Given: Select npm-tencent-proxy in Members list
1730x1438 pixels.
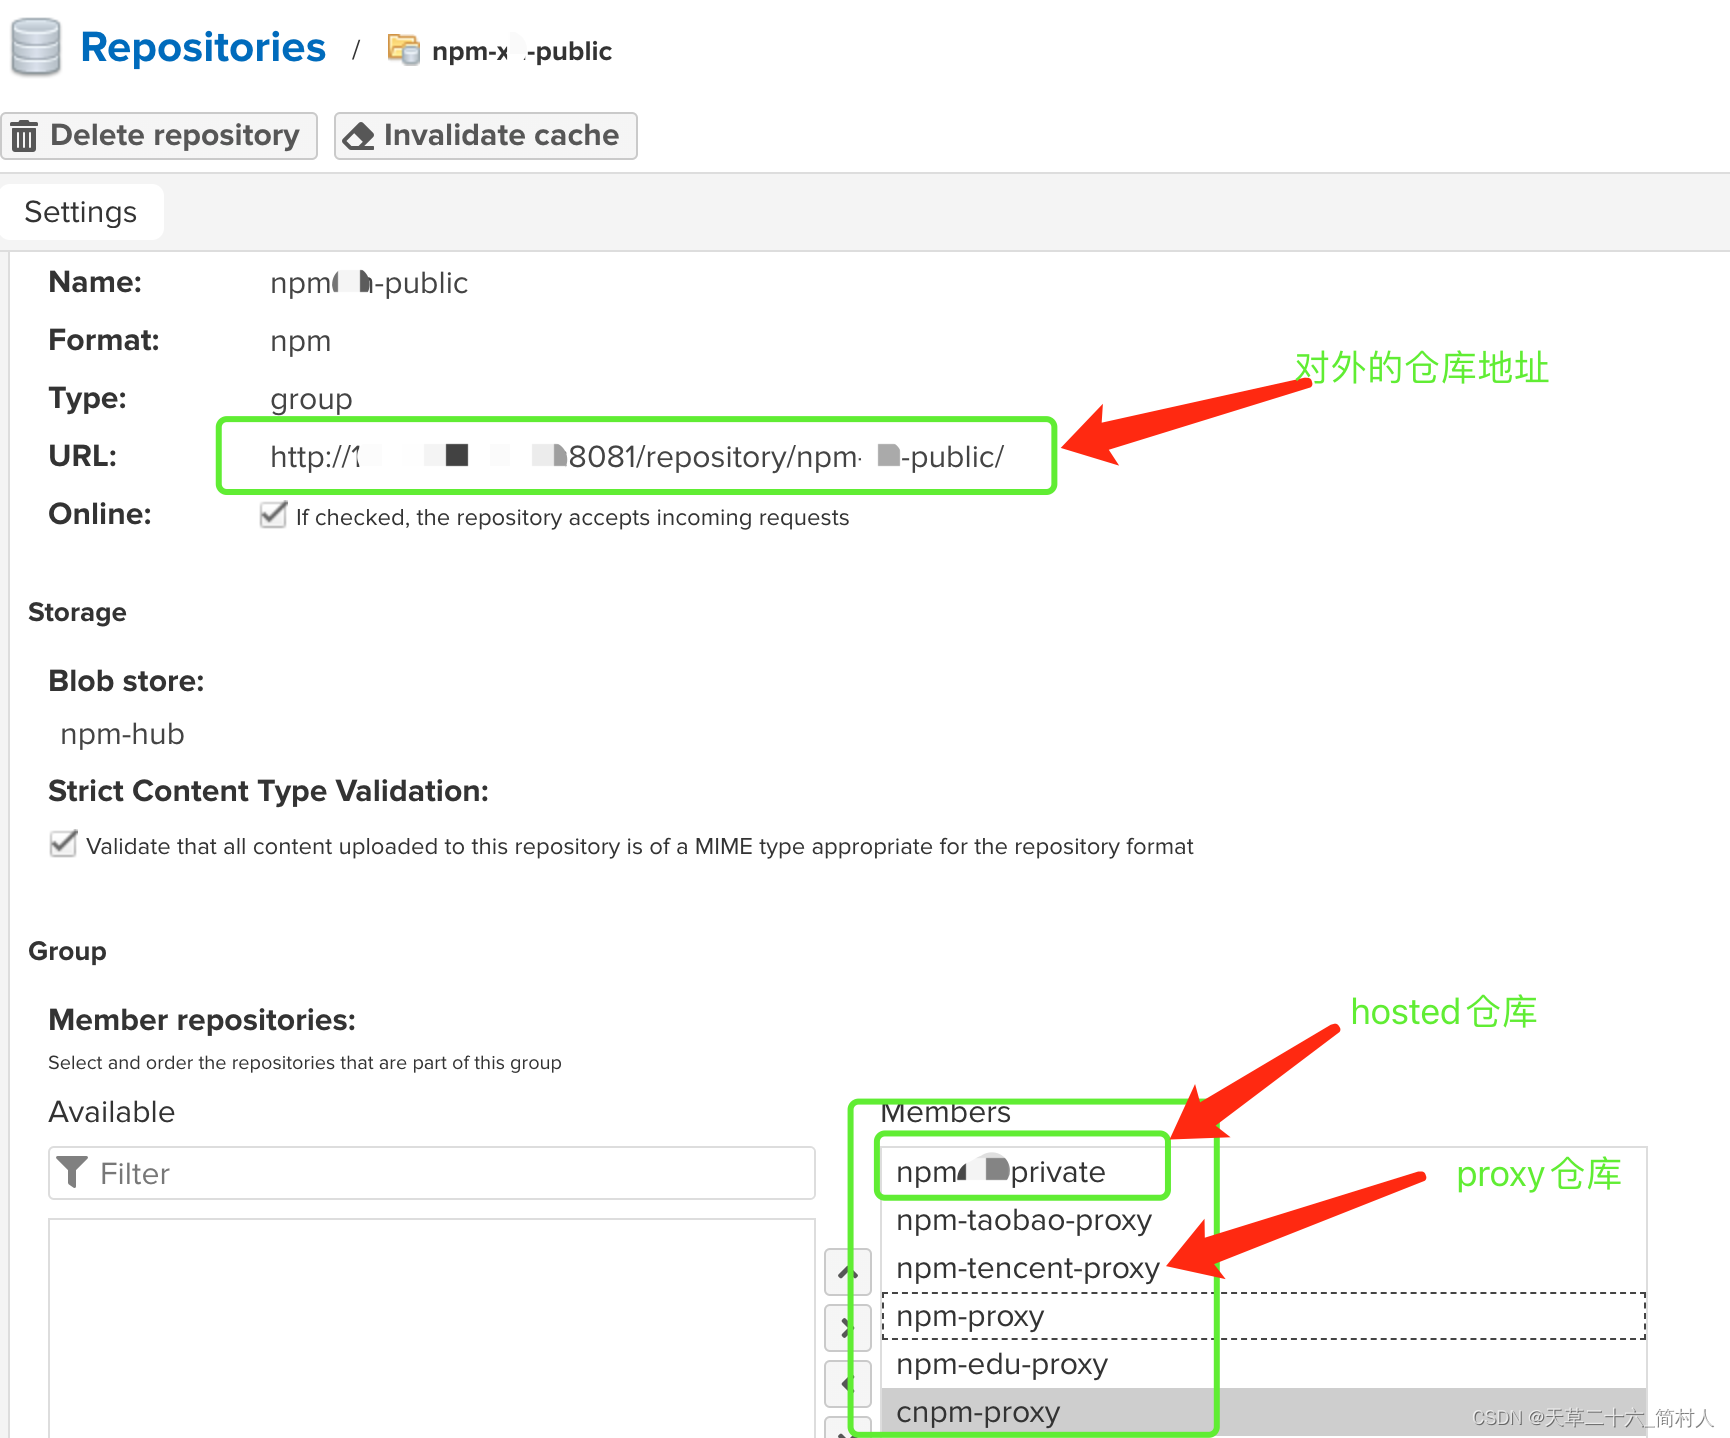Looking at the screenshot, I should point(1264,1268).
